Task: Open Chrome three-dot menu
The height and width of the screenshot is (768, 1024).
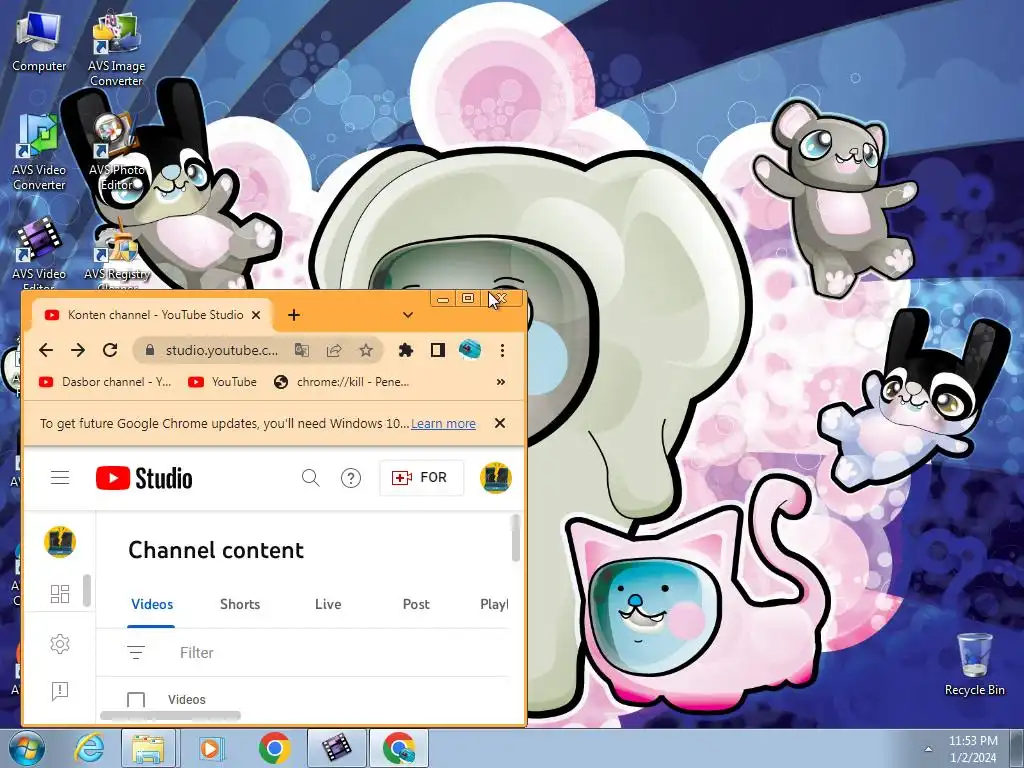Action: click(x=502, y=350)
